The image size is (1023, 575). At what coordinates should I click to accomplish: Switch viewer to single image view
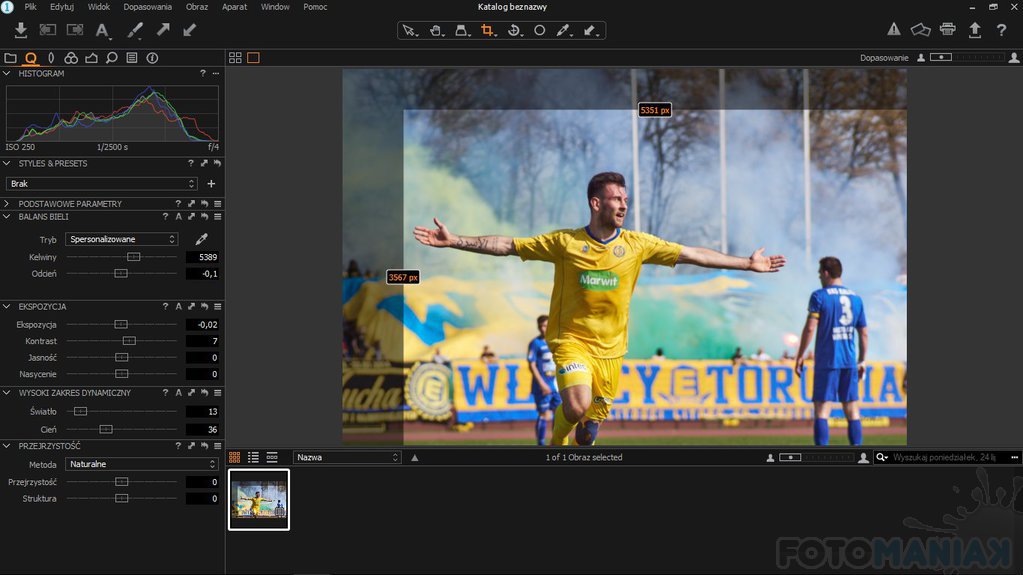253,58
